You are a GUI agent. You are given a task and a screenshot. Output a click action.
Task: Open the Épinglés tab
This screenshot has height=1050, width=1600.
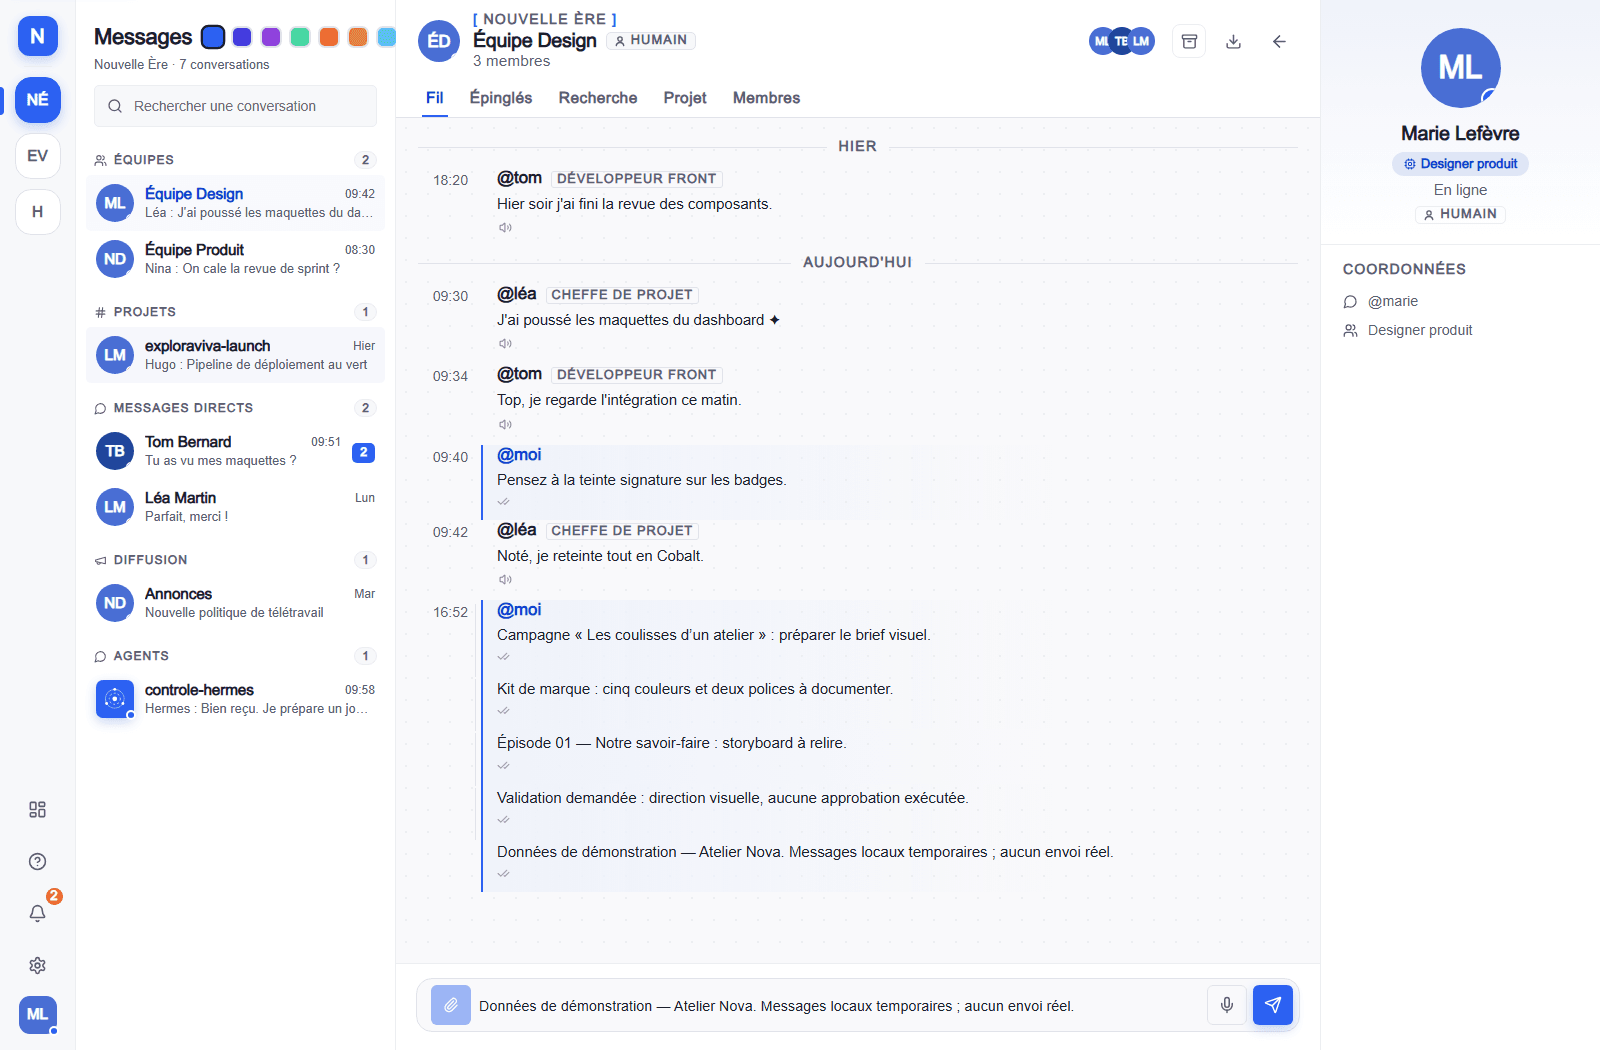(x=501, y=98)
